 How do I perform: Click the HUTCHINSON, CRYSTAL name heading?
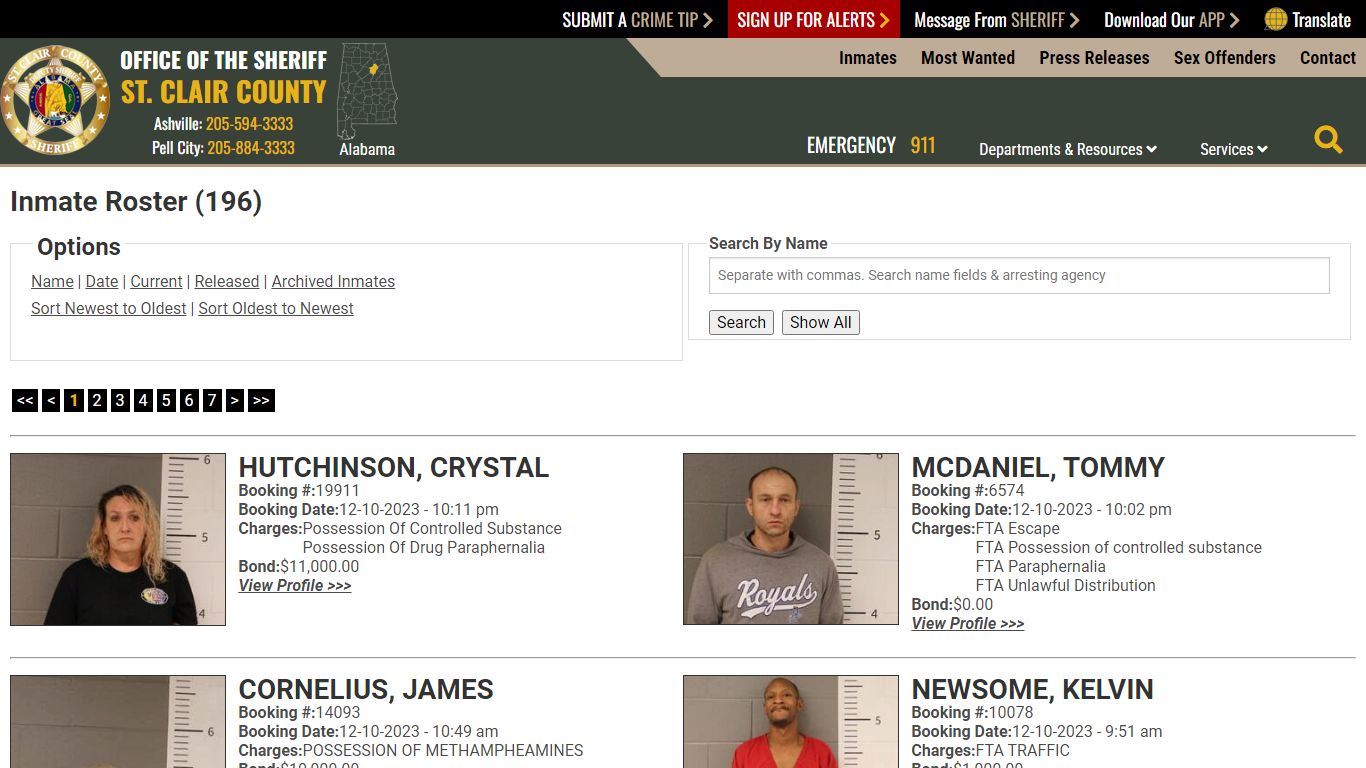[394, 468]
